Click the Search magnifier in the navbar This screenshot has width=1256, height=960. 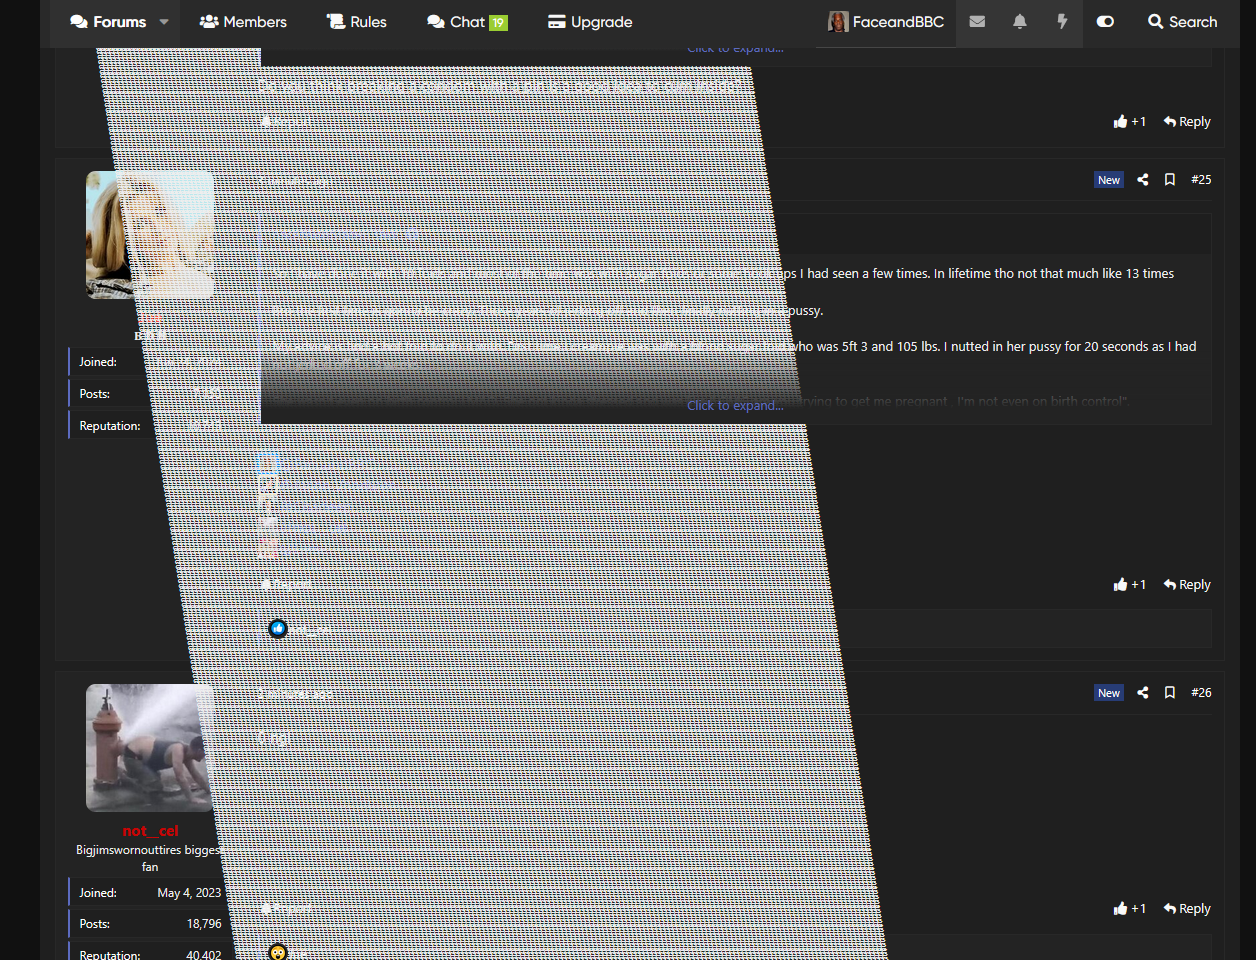pyautogui.click(x=1182, y=22)
